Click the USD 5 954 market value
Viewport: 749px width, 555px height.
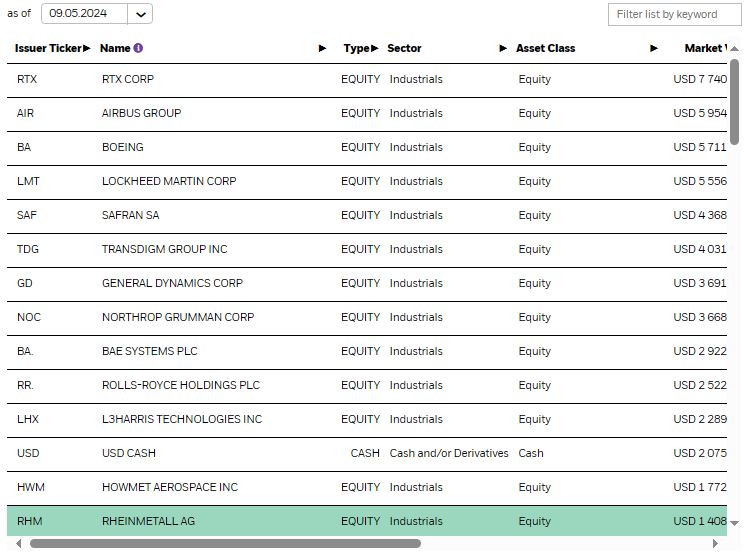click(x=700, y=113)
